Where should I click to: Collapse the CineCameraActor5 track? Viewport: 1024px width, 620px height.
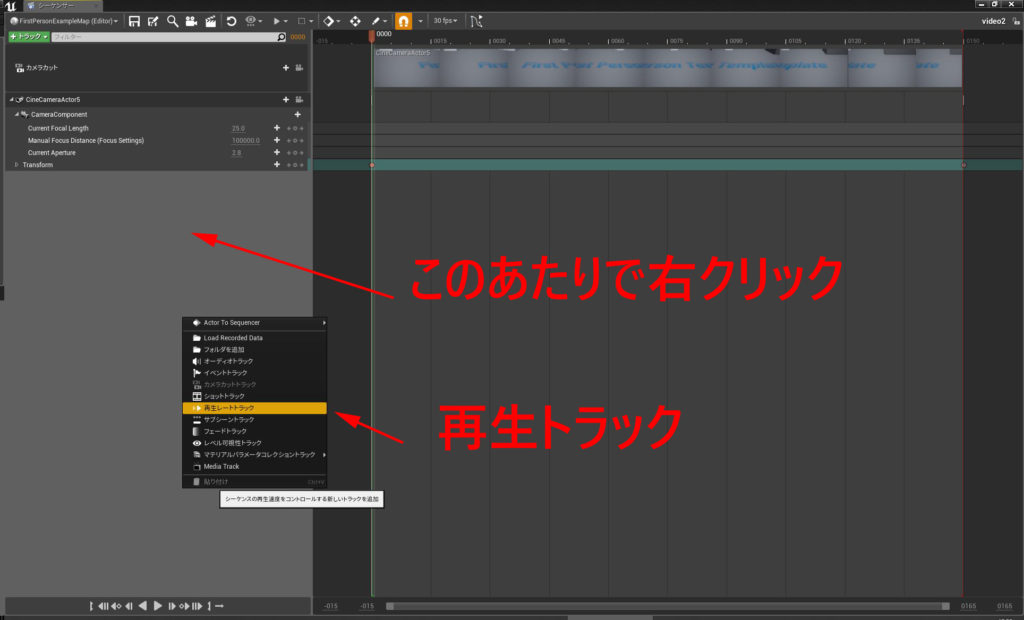tap(9, 100)
